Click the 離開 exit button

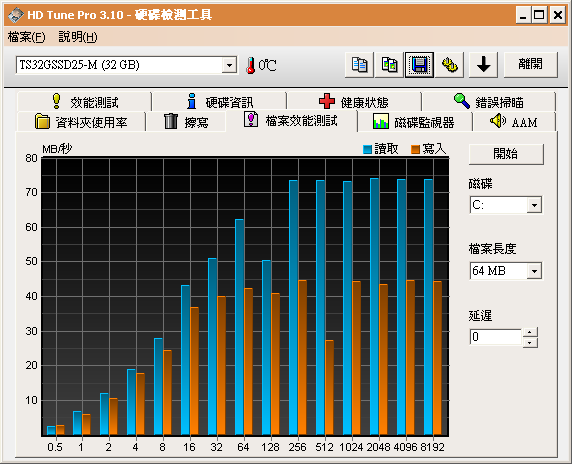tap(531, 65)
